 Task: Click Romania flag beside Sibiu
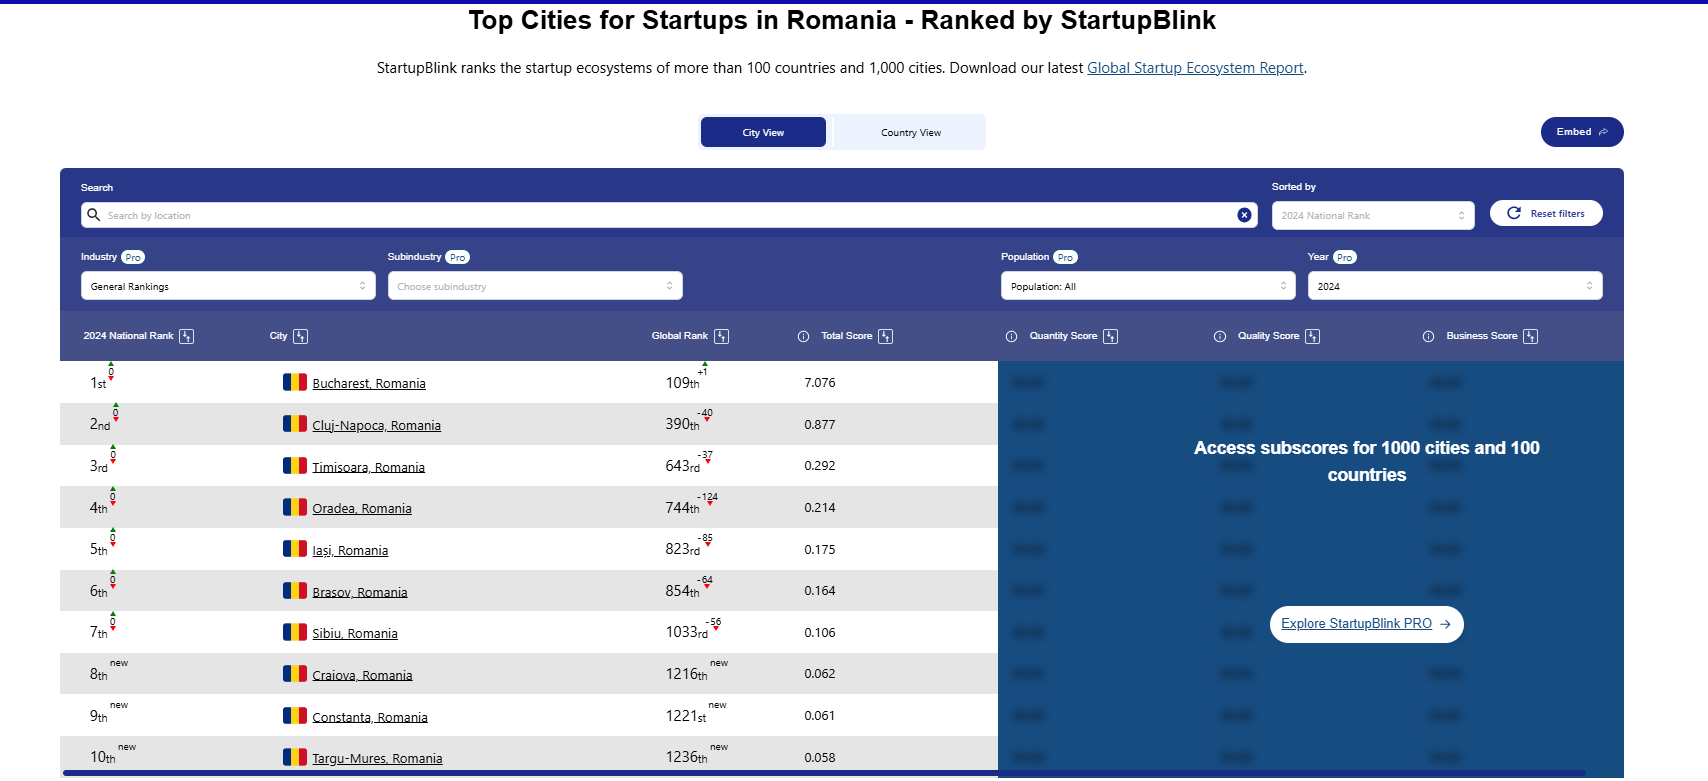pos(295,632)
